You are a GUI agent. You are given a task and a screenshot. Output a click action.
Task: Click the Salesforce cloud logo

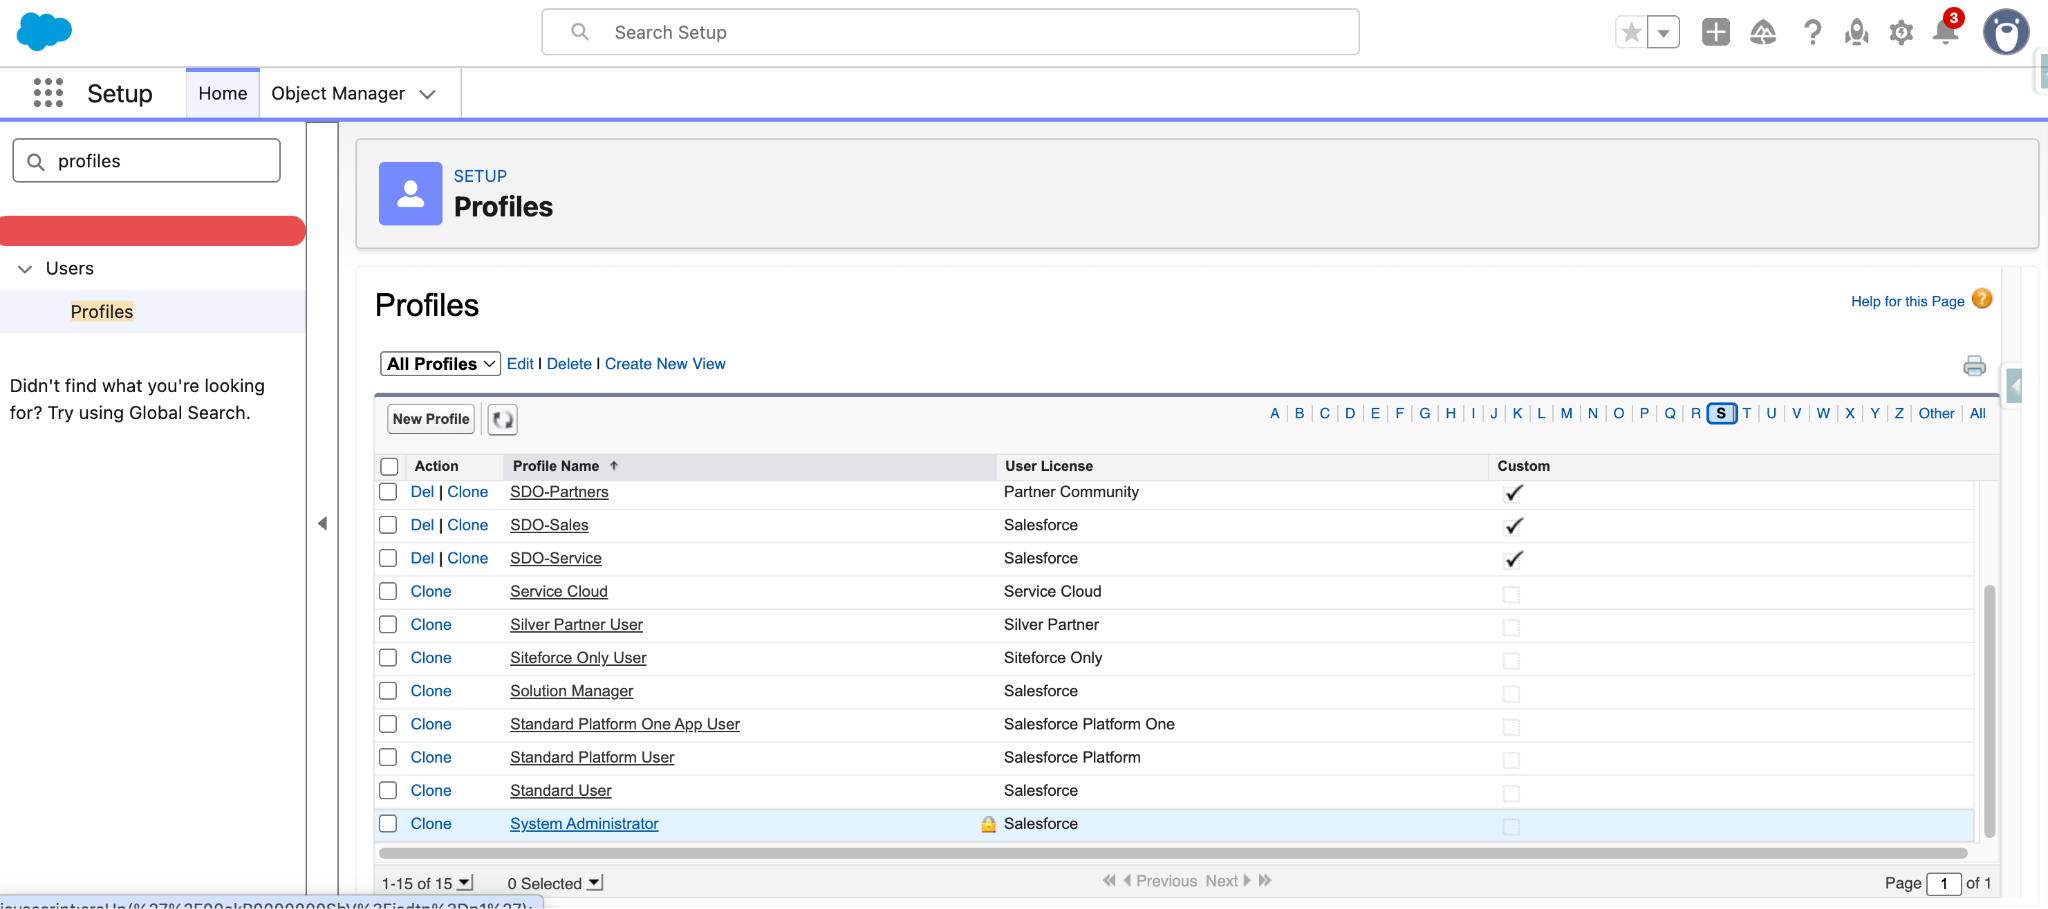coord(44,32)
